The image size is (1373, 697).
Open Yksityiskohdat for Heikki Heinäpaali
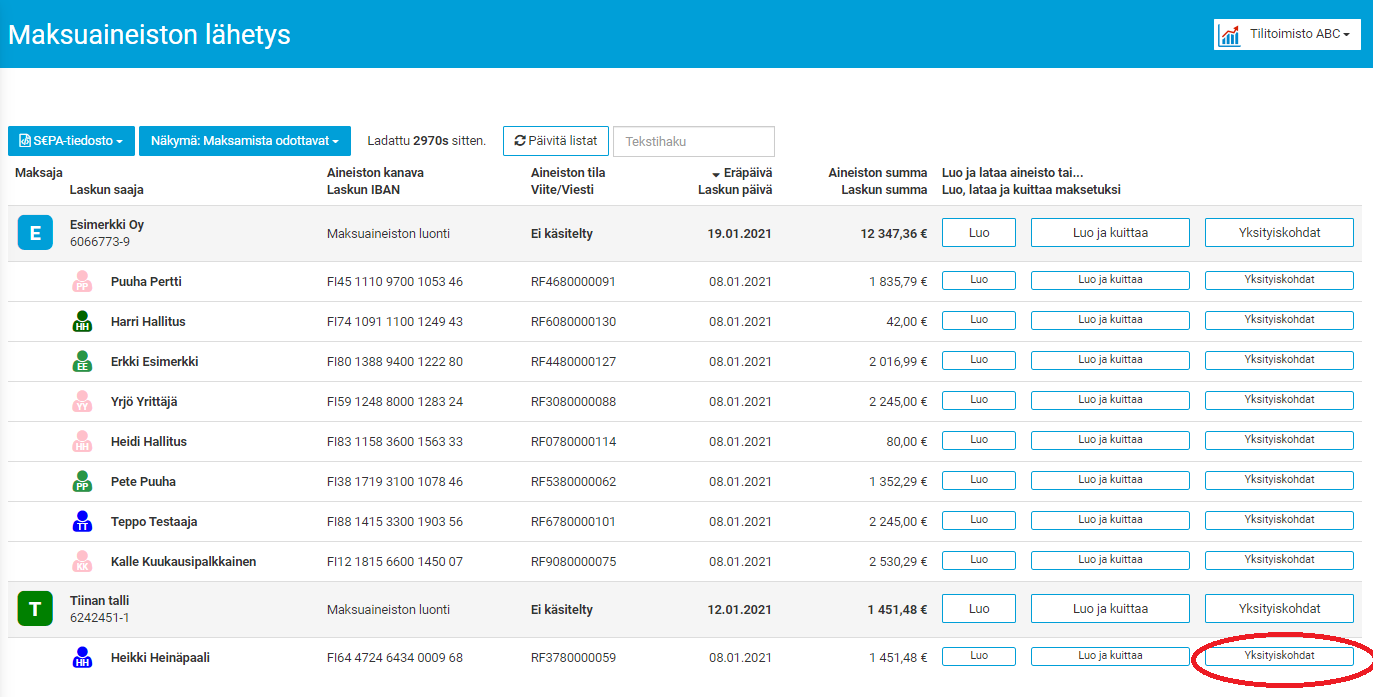coord(1279,656)
